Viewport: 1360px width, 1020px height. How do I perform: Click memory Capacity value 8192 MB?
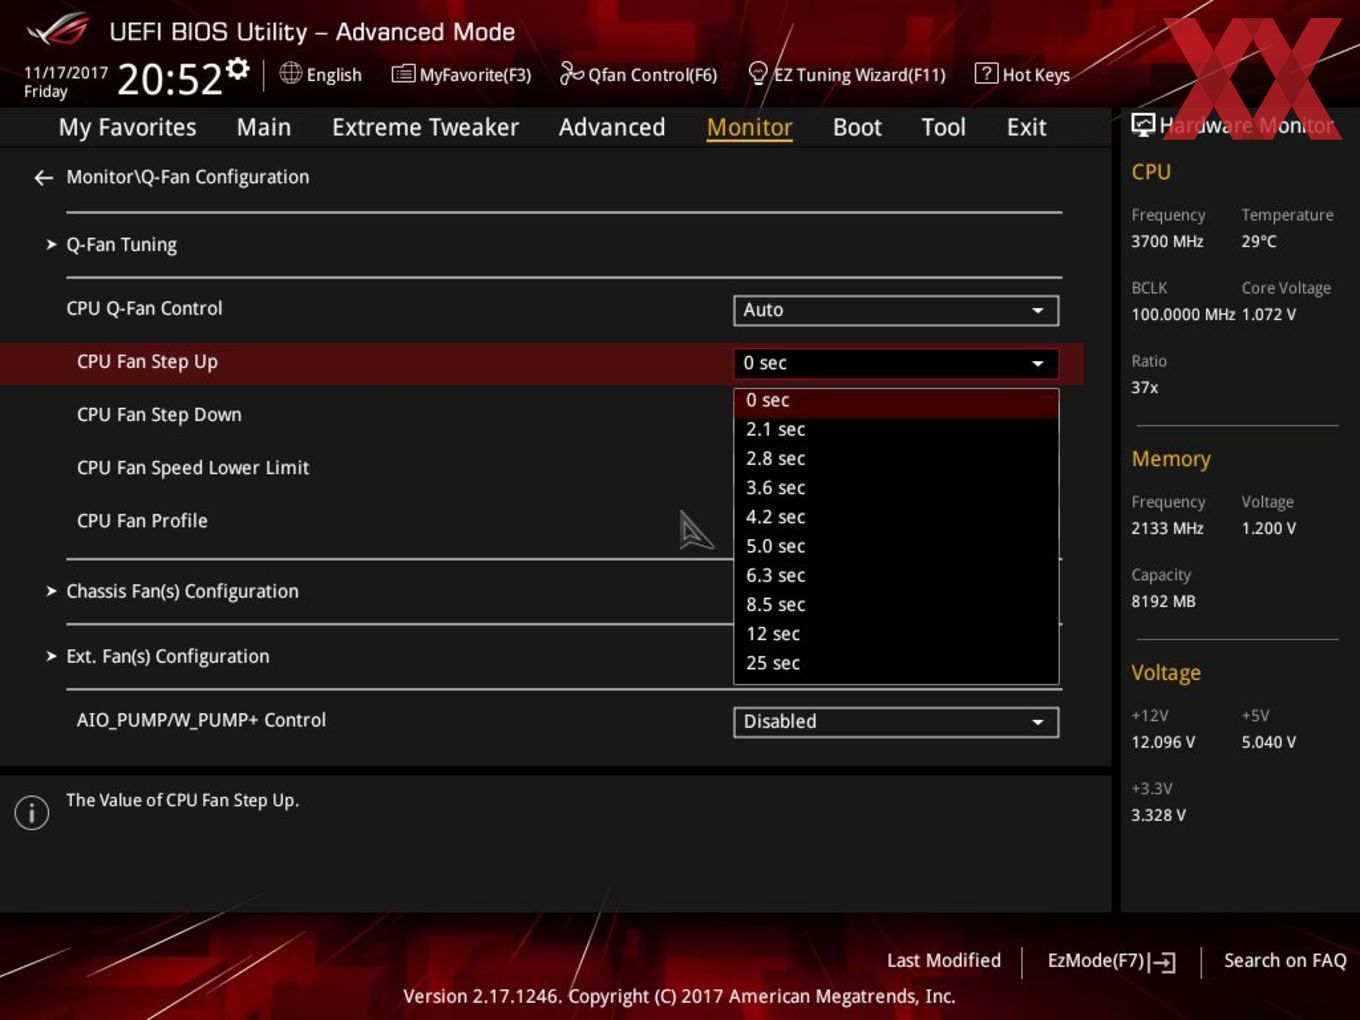coord(1163,601)
